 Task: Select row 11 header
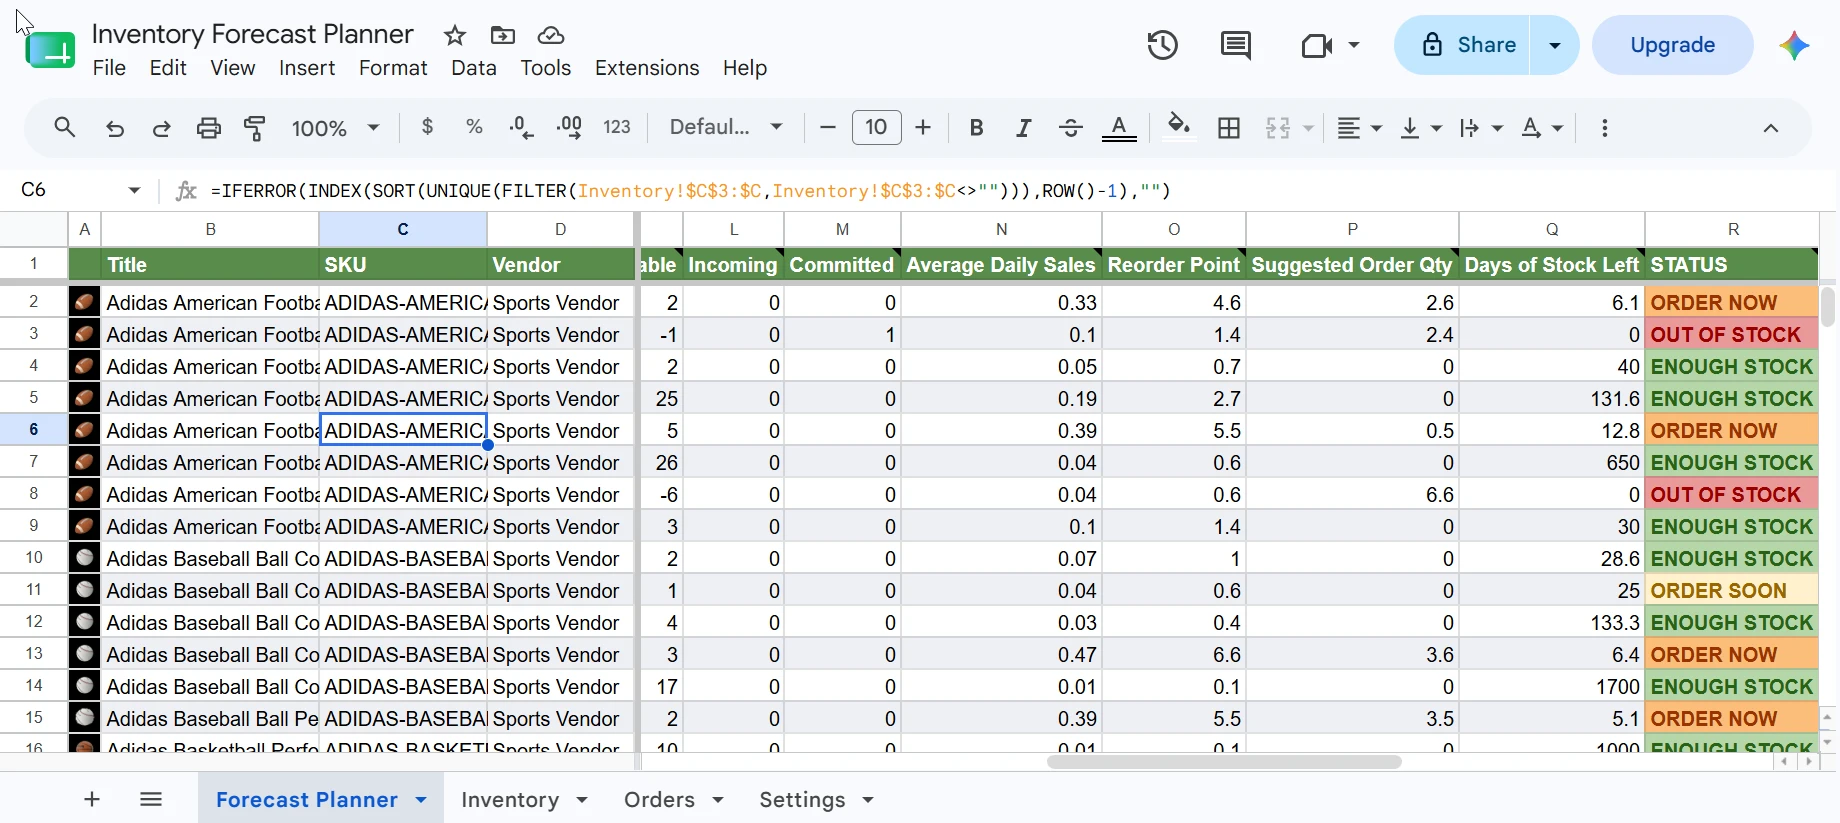coord(34,590)
